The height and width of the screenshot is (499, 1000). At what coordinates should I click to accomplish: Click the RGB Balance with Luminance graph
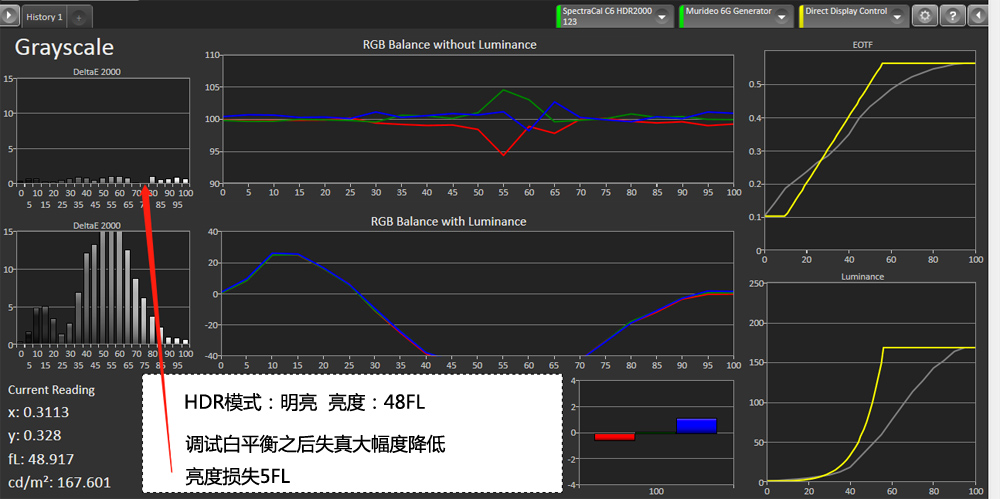478,294
